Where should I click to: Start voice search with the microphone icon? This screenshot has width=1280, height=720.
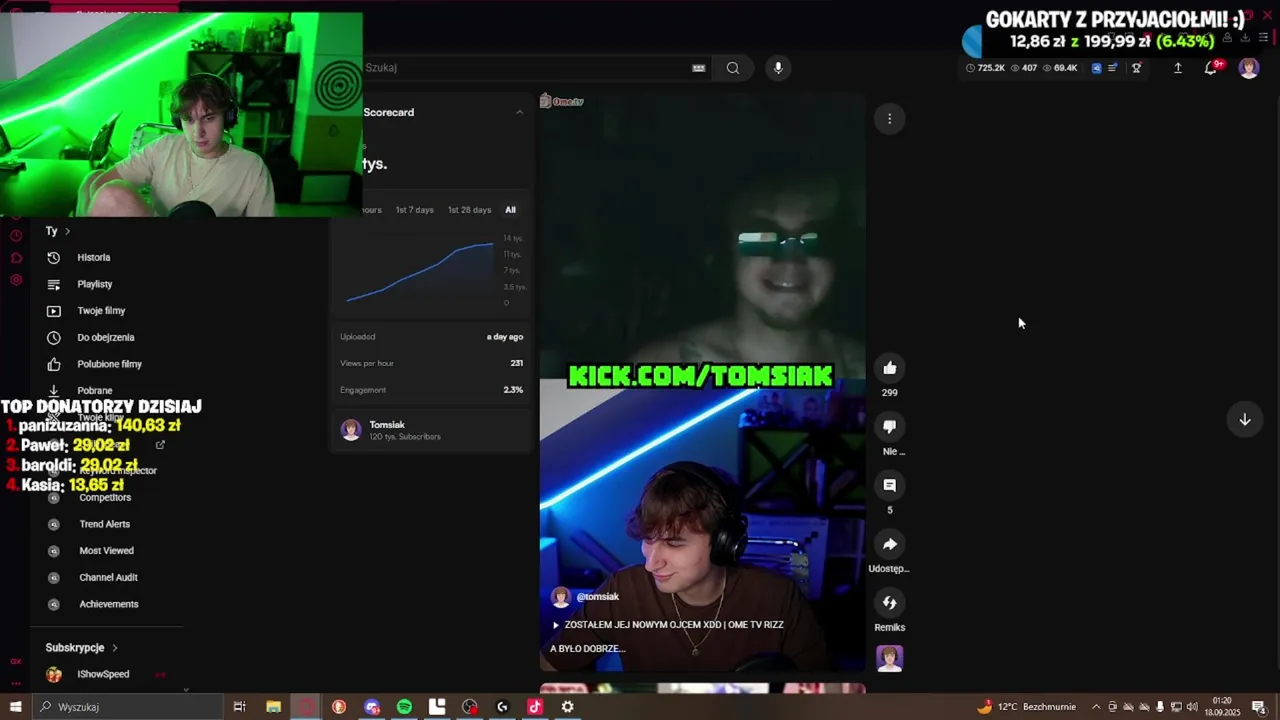pyautogui.click(x=778, y=68)
